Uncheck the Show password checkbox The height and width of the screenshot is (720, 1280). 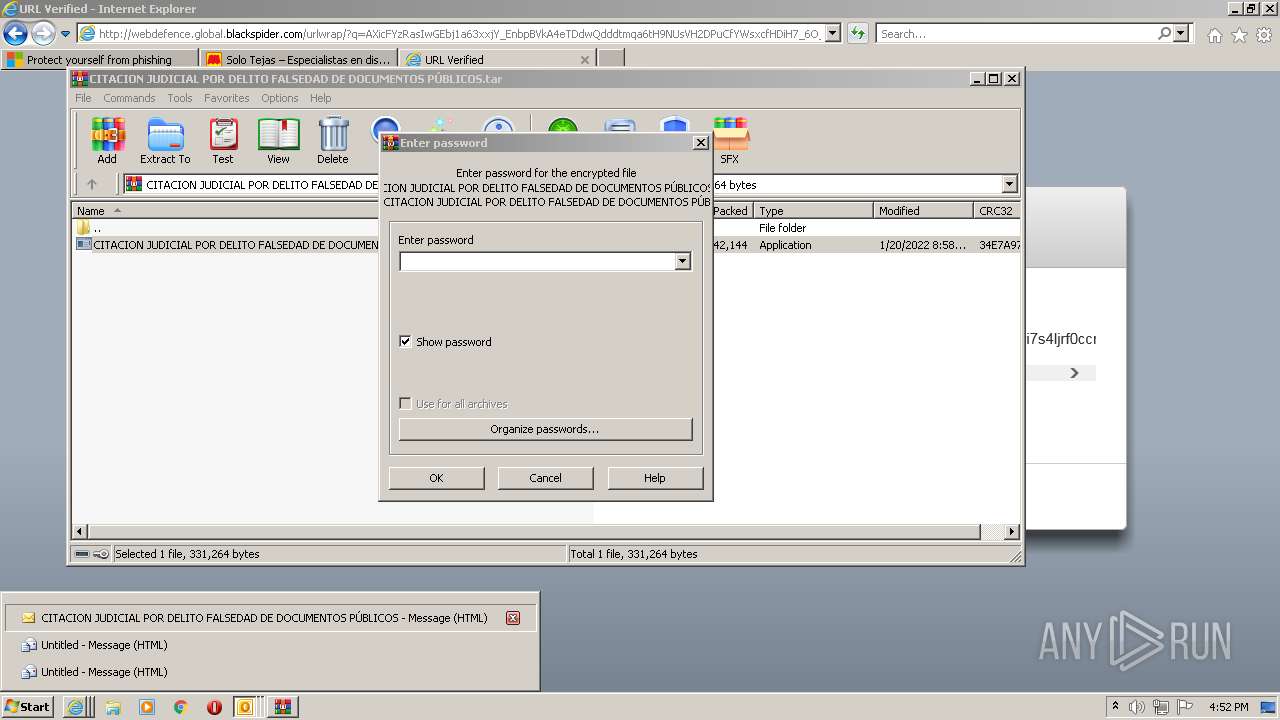tap(405, 342)
